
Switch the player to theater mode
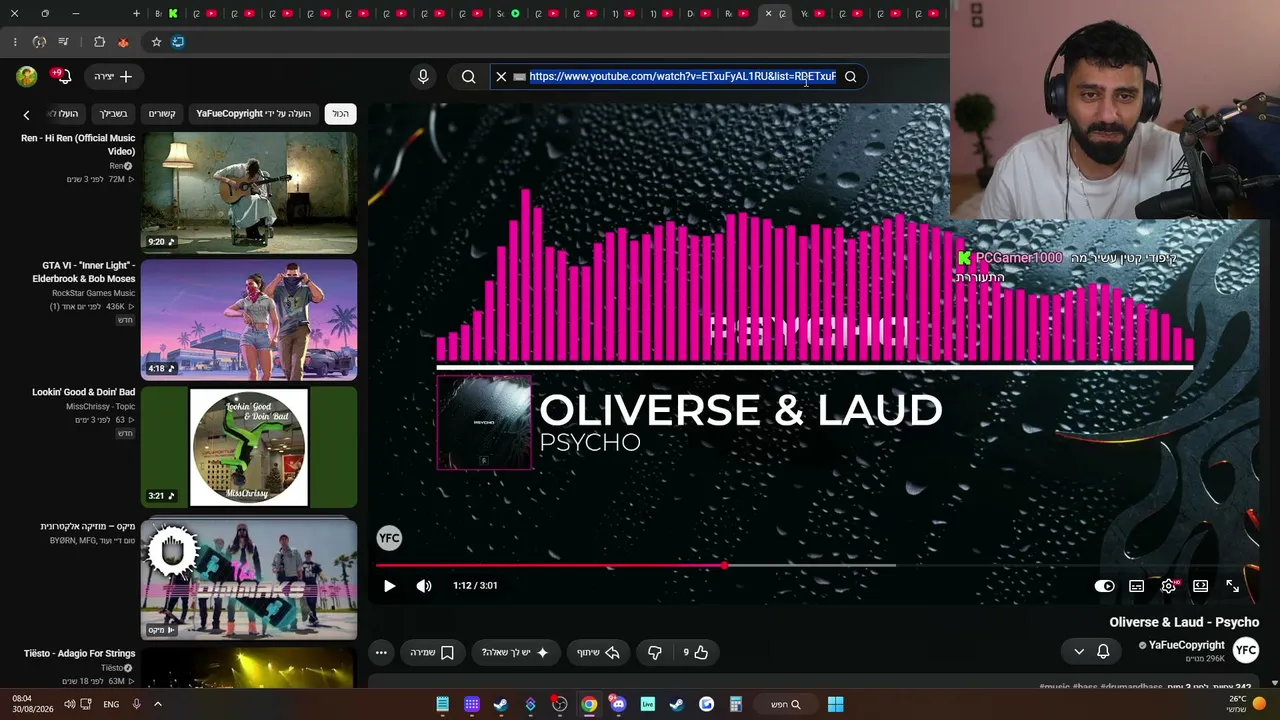pos(1200,586)
